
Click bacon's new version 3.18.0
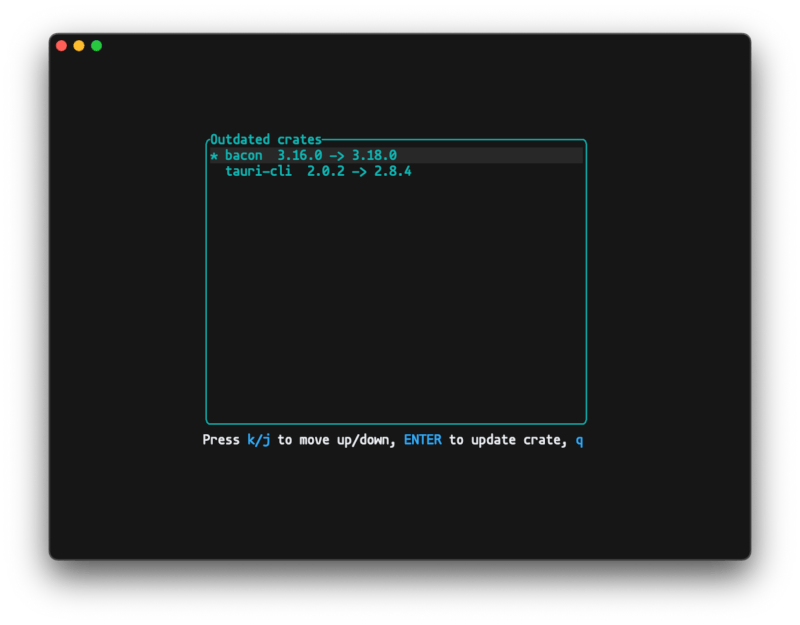[x=374, y=156]
